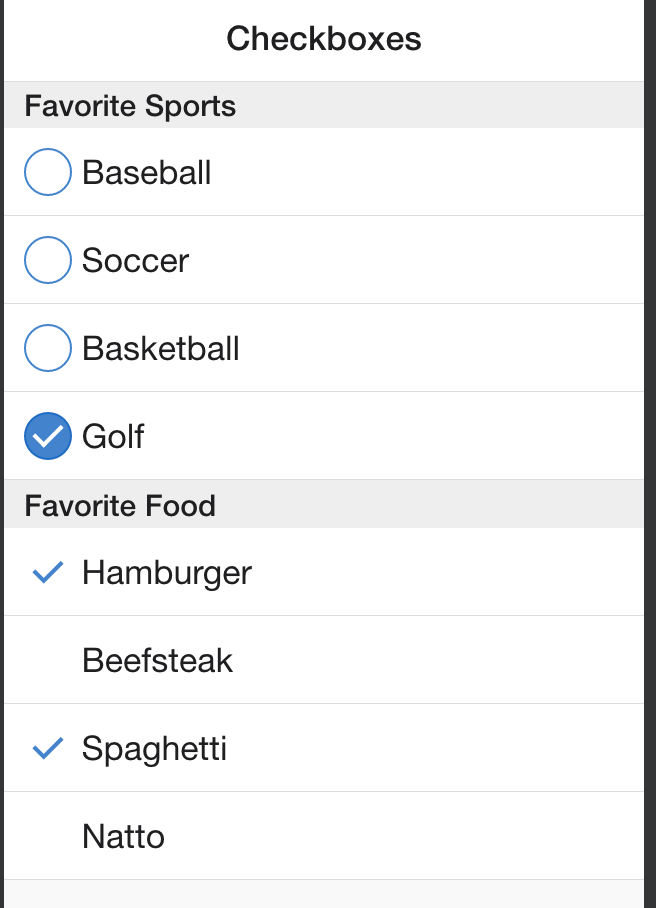Tap the Baseball text label
The height and width of the screenshot is (908, 656).
click(146, 173)
